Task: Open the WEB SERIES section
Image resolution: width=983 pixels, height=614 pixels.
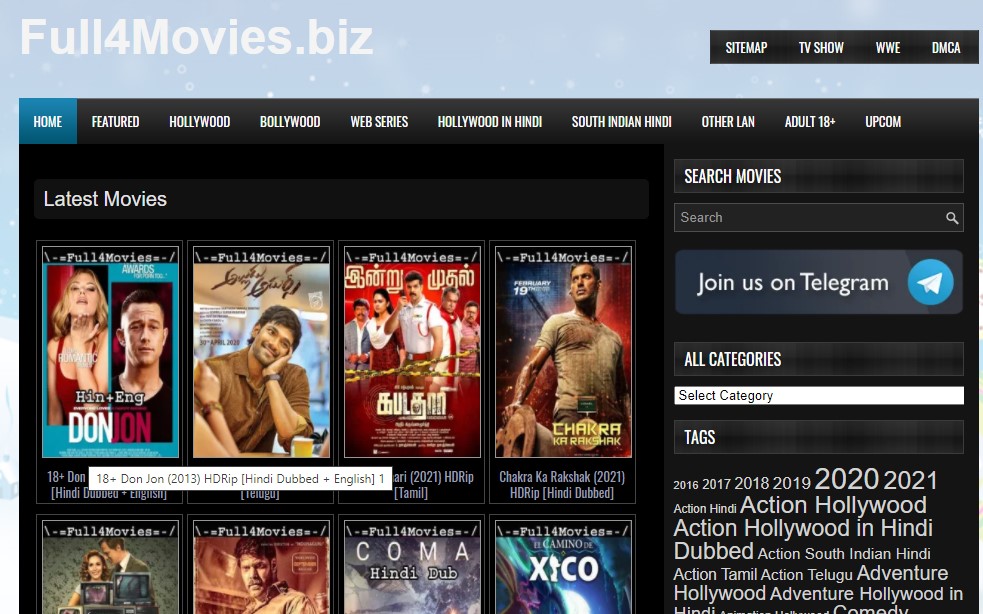Action: point(379,122)
